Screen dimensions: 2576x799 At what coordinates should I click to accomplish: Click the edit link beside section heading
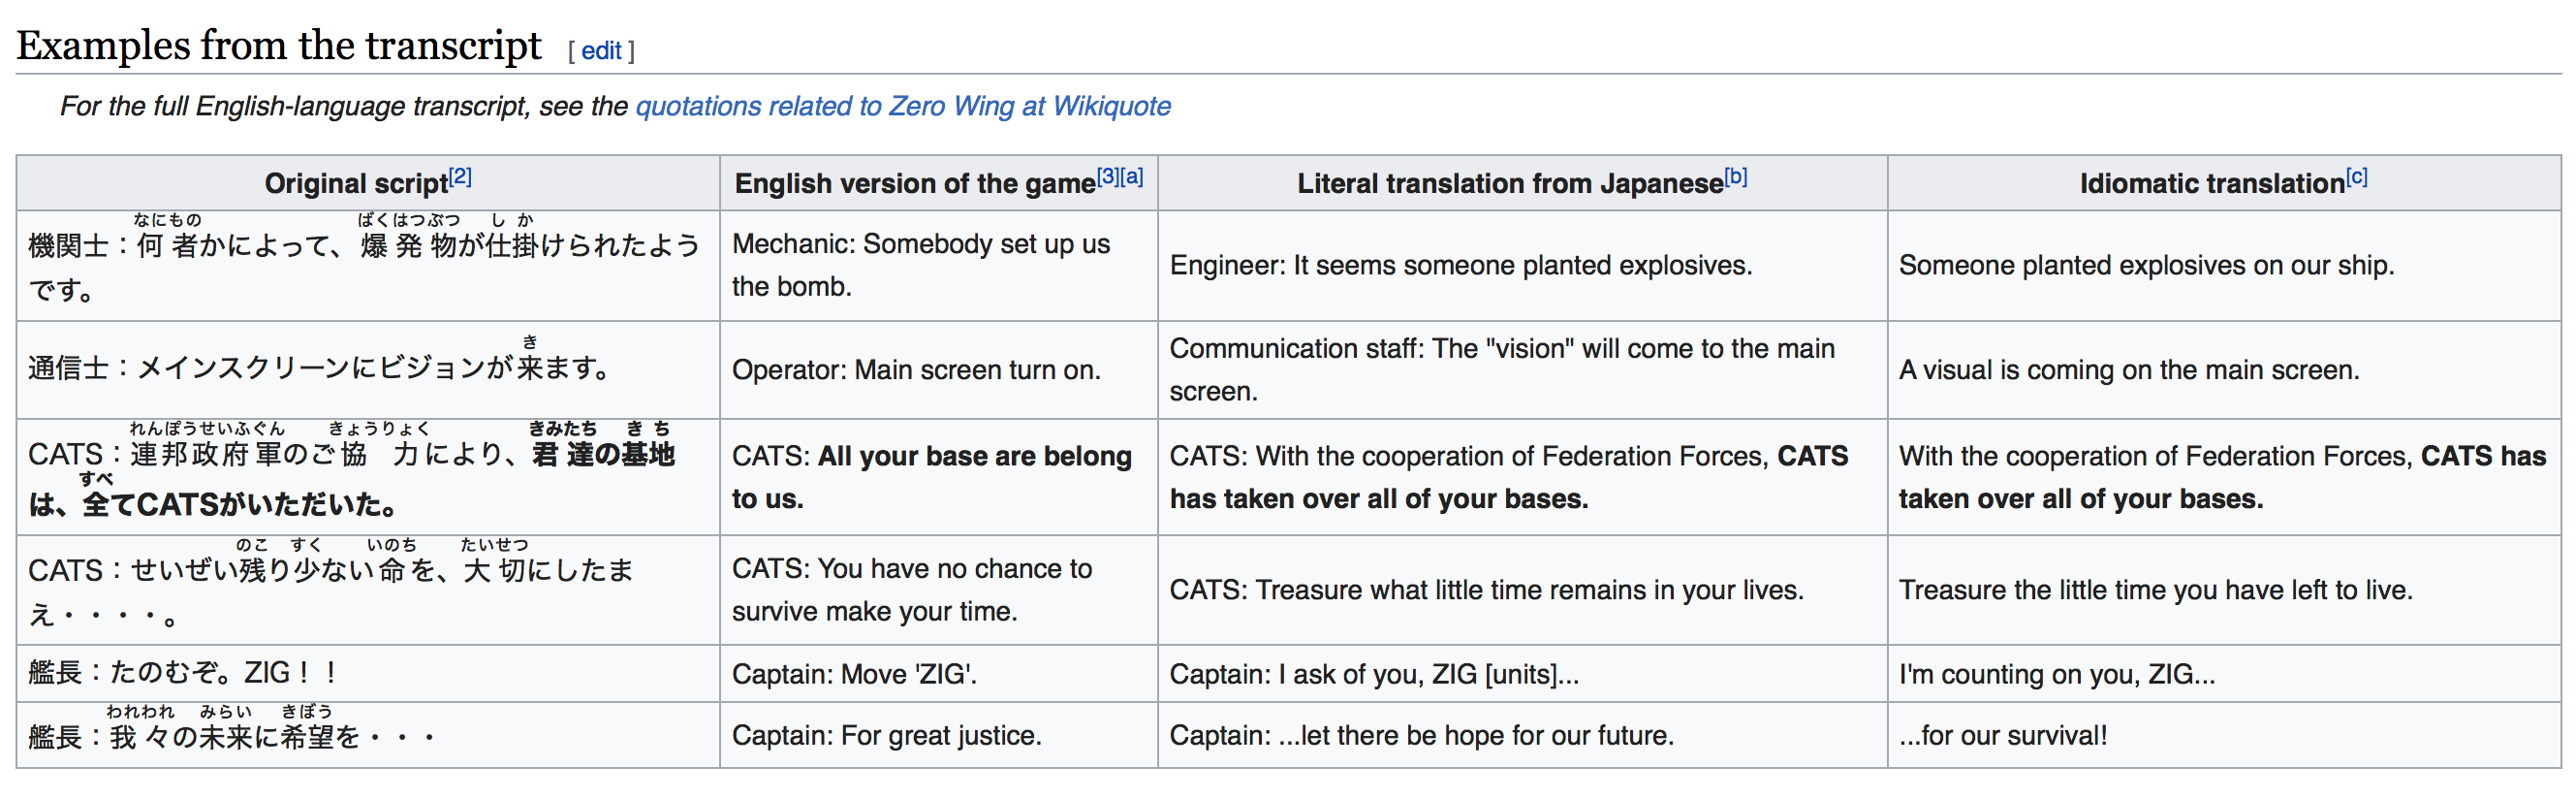pos(601,51)
